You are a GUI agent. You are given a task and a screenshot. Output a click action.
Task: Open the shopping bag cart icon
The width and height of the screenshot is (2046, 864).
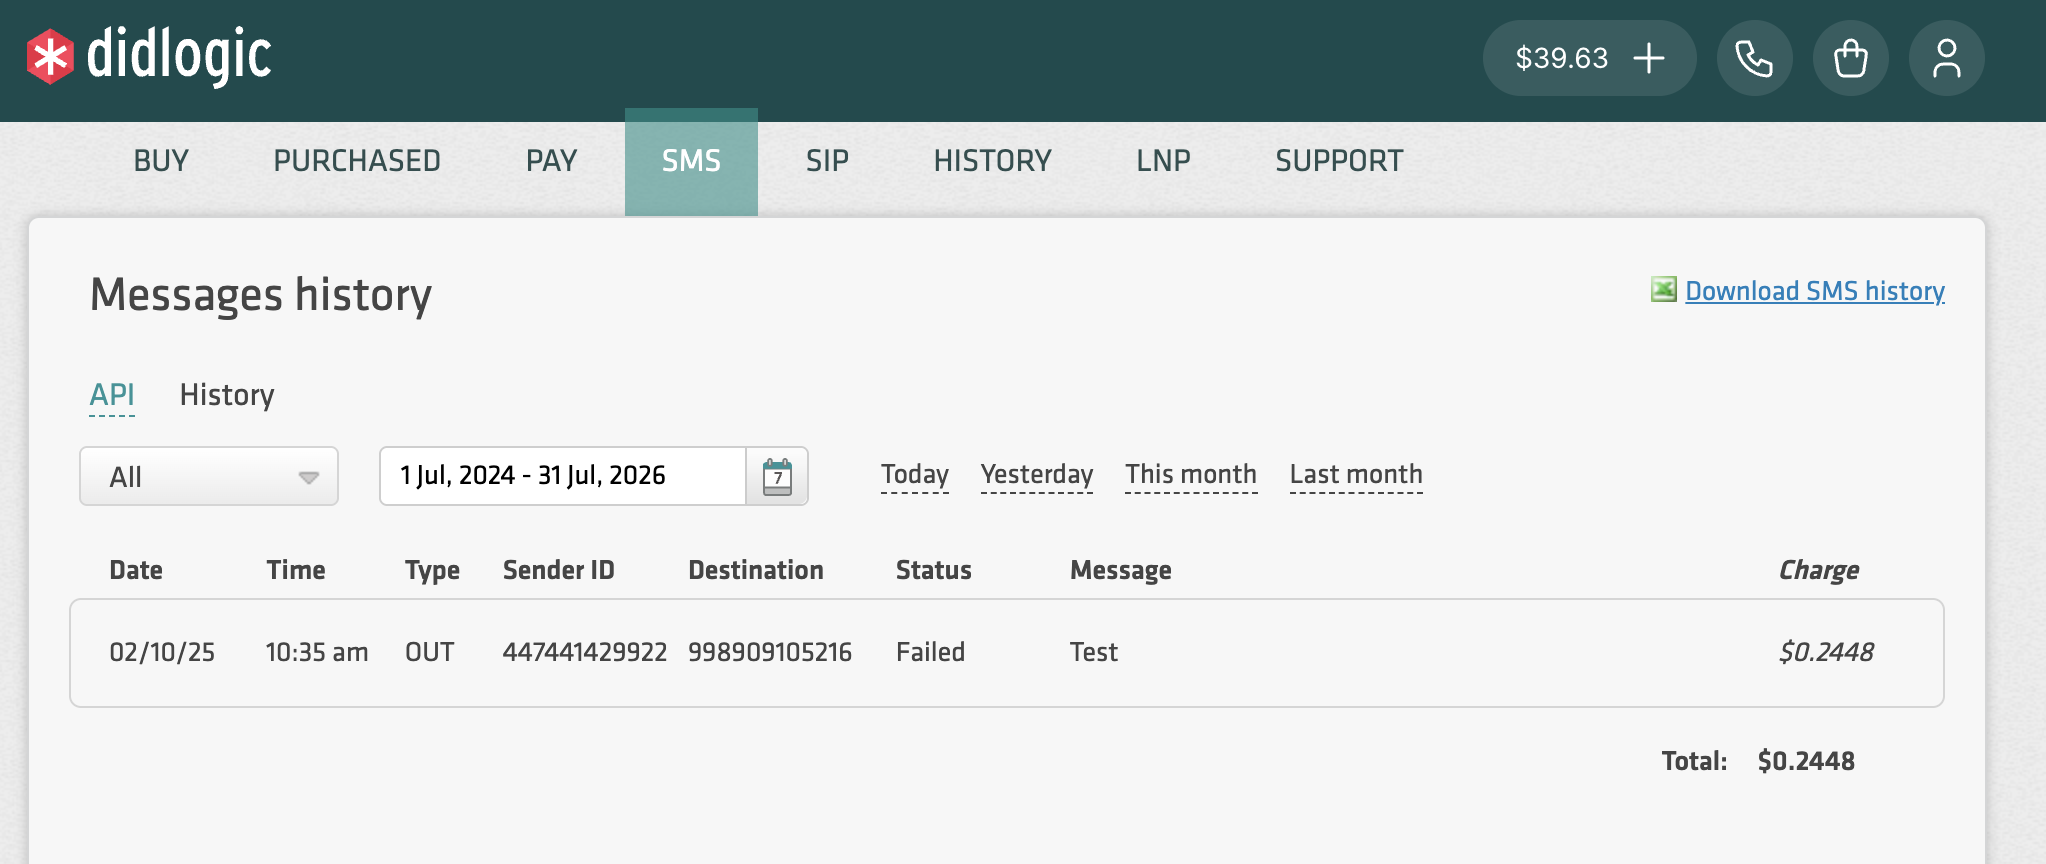[1850, 58]
